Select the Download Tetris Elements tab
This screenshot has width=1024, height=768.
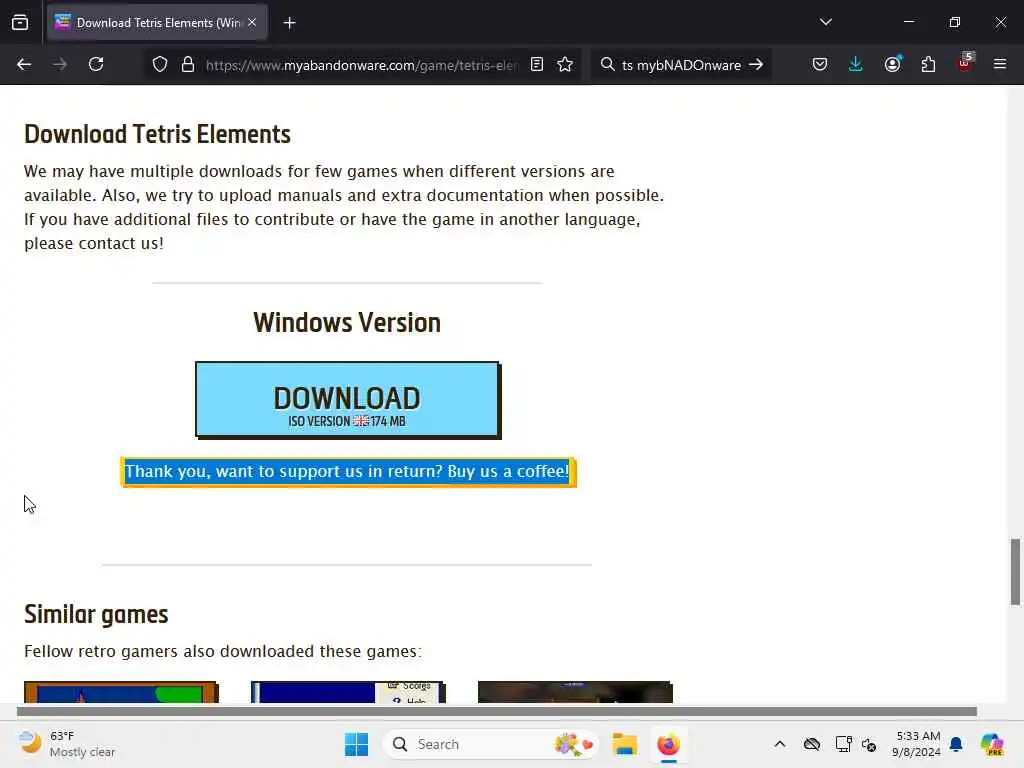click(157, 23)
